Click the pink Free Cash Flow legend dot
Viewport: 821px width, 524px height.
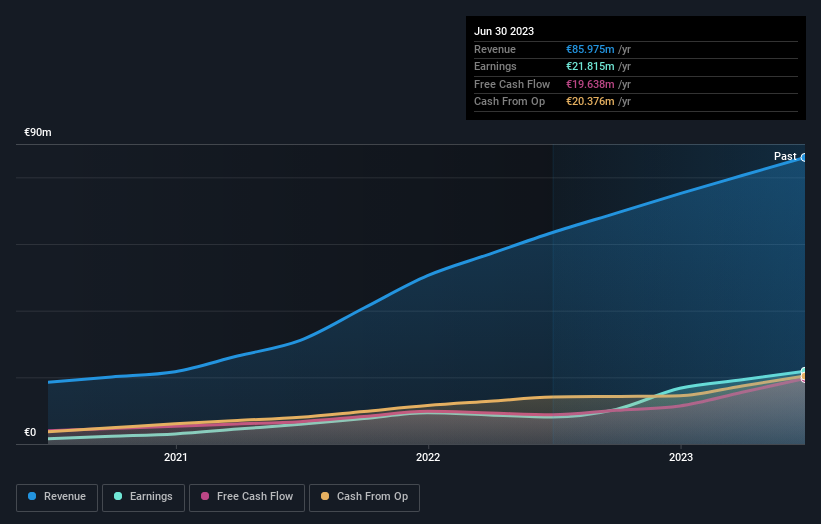[x=205, y=496]
